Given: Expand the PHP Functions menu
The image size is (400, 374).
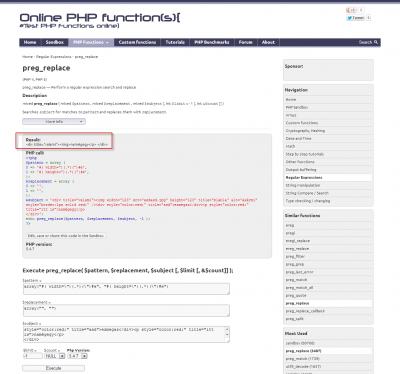Looking at the screenshot, I should 91,42.
